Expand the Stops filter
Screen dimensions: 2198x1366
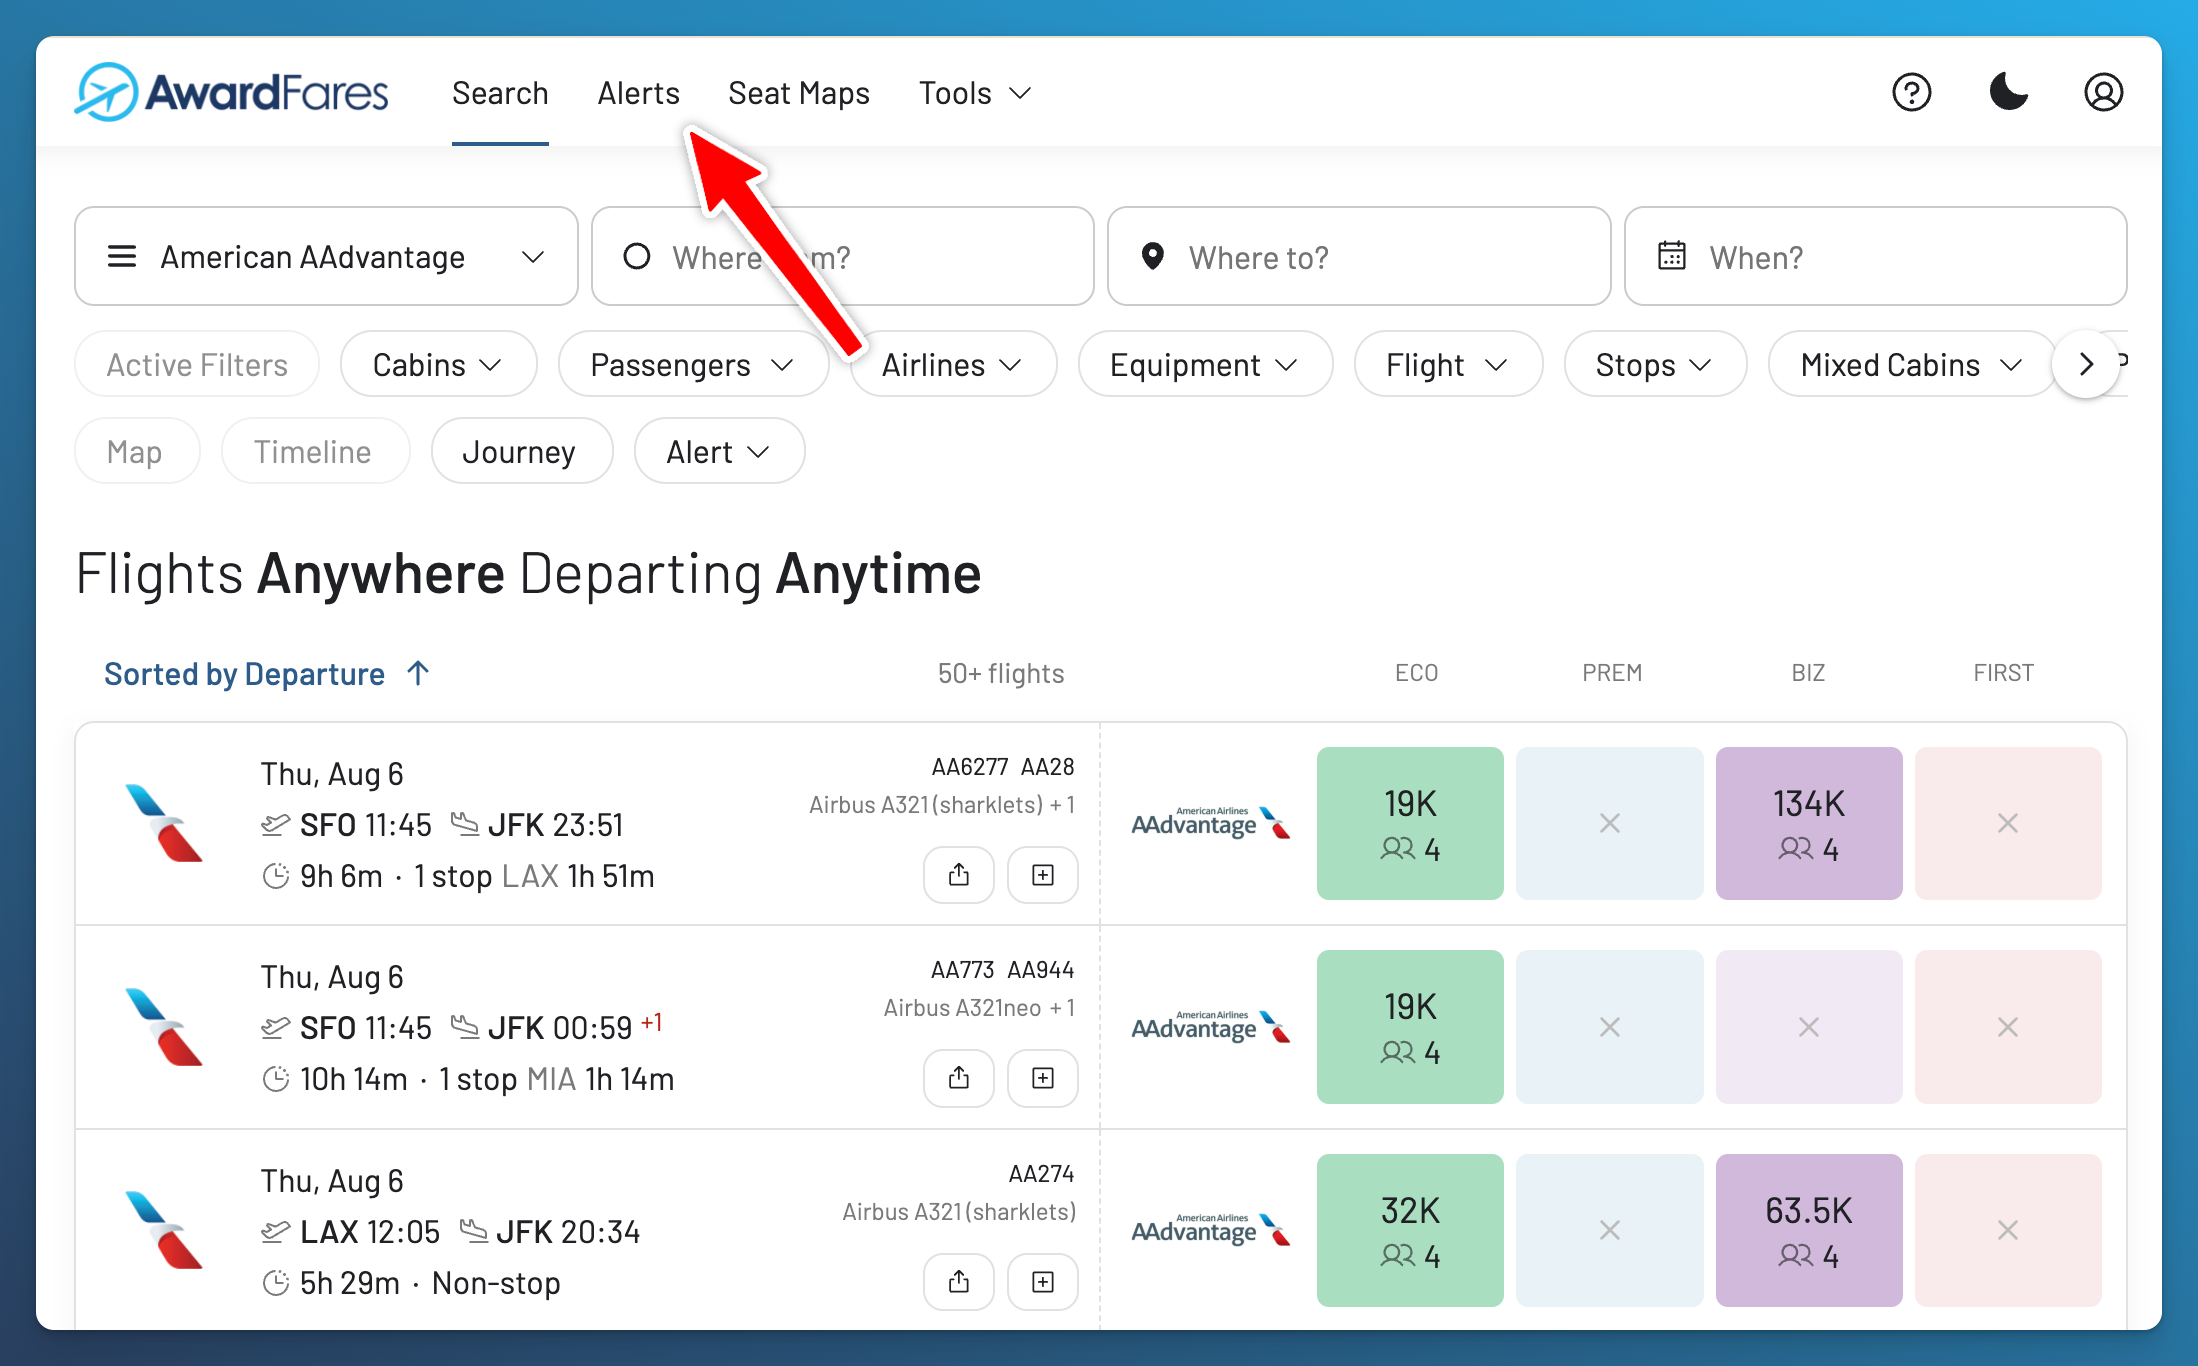[1655, 364]
